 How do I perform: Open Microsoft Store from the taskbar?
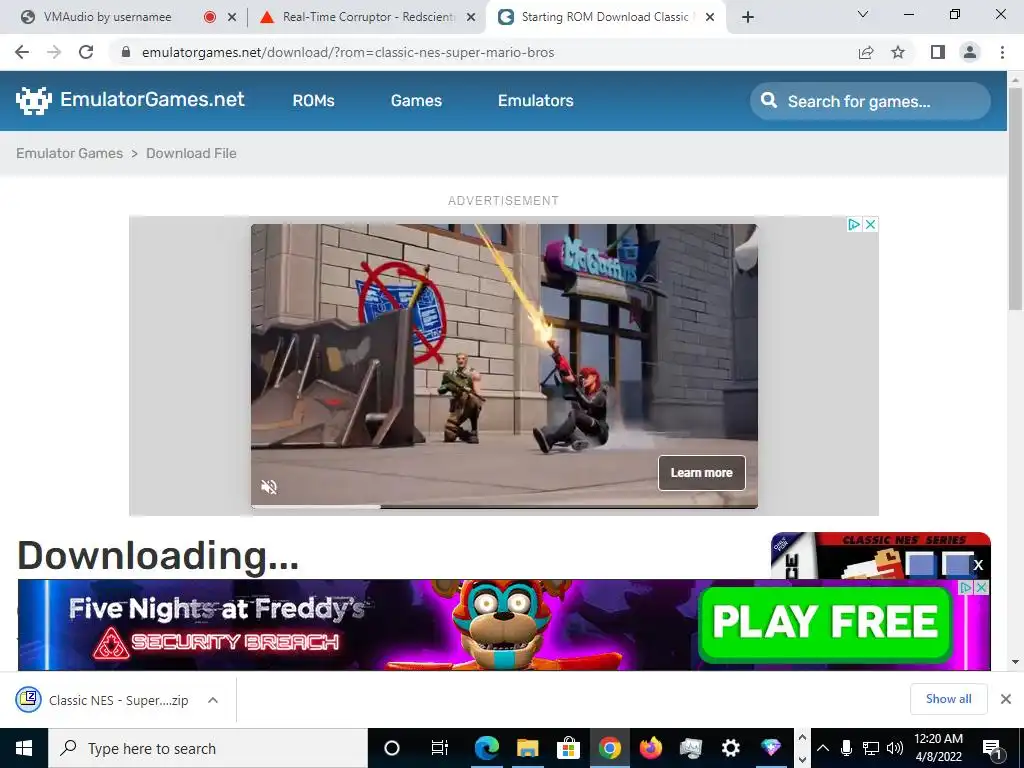coord(569,748)
